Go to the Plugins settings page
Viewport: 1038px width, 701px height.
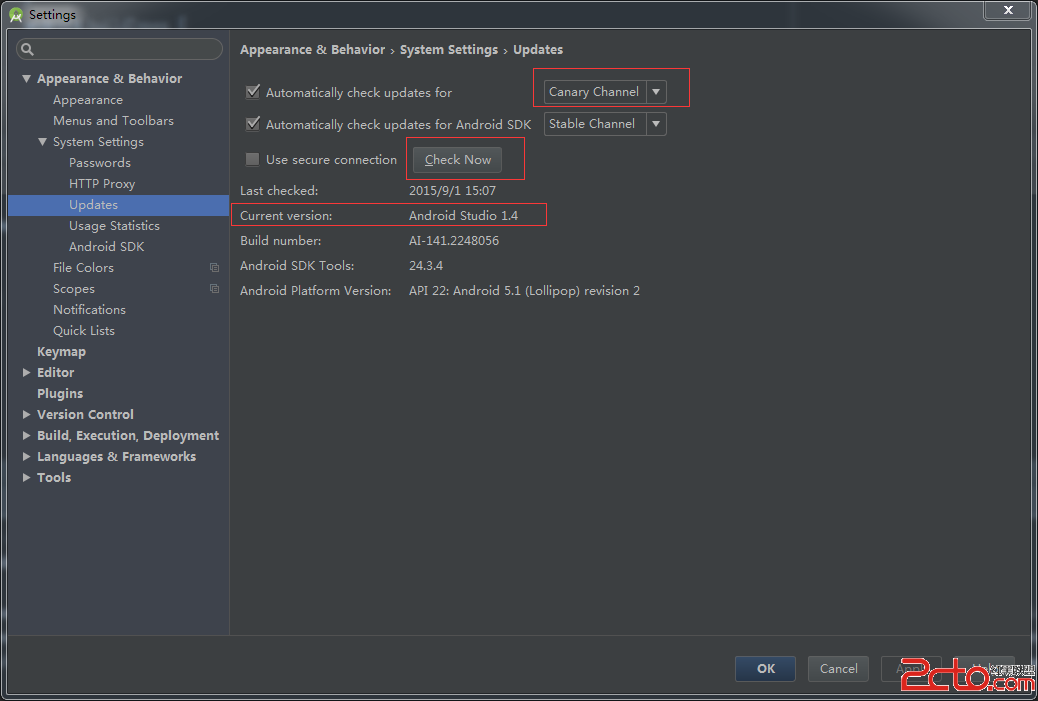click(x=60, y=394)
